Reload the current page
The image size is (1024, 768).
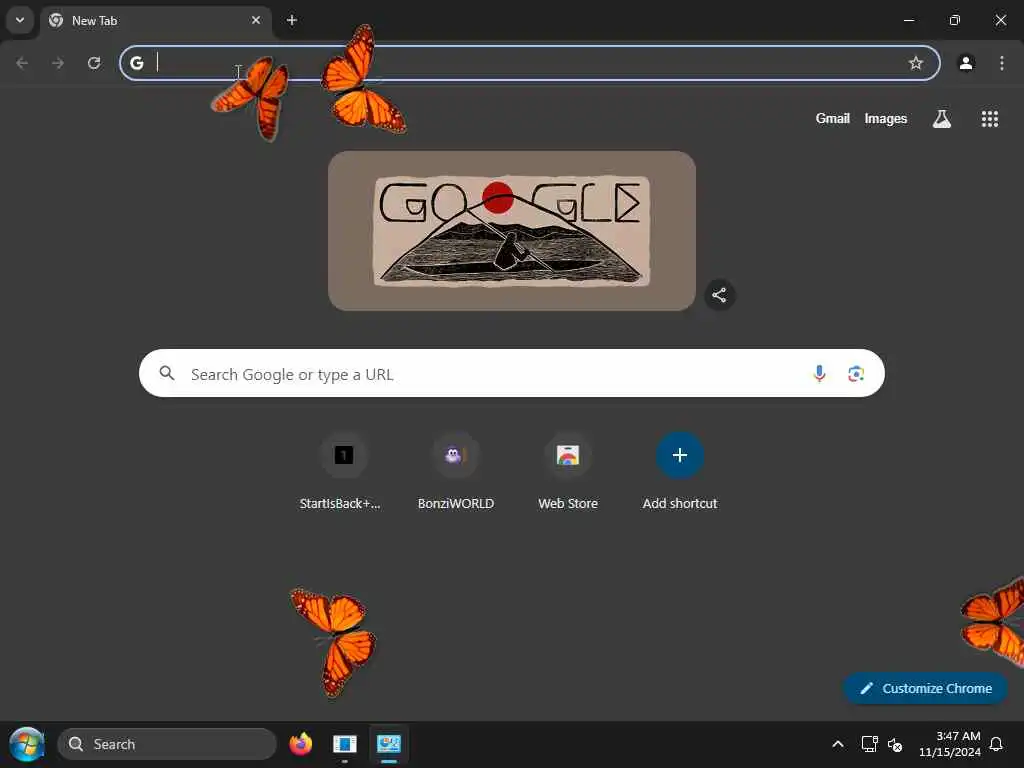(x=94, y=63)
